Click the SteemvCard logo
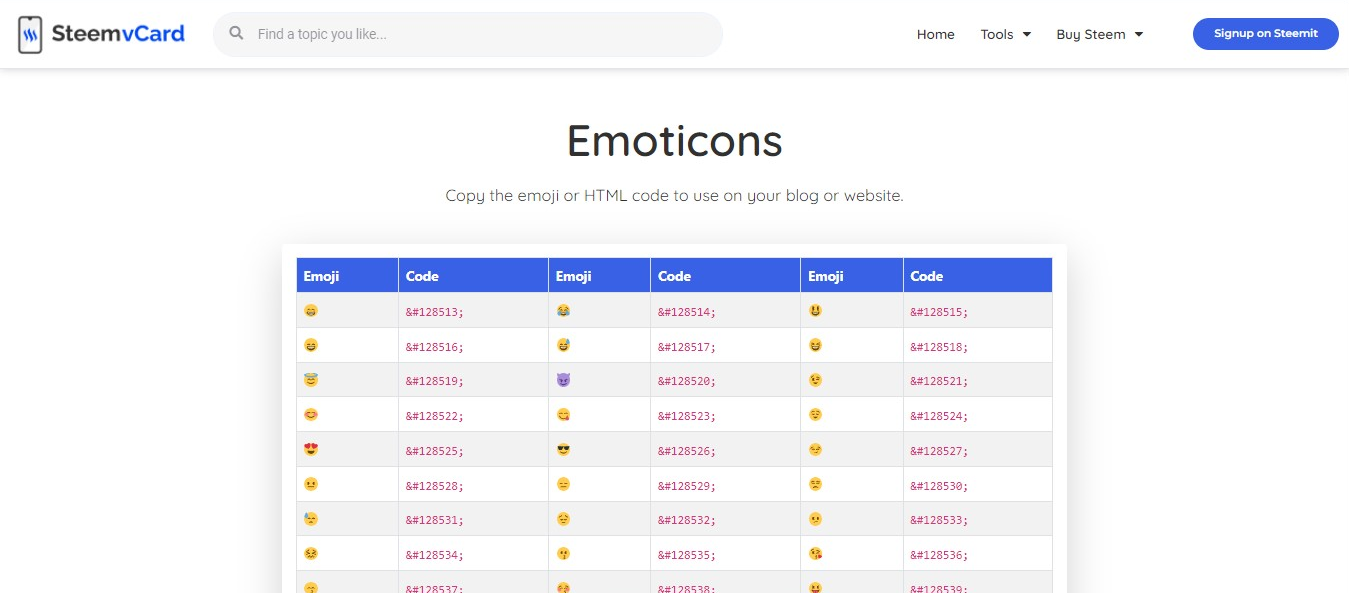Screen dimensions: 1349x593 pyautogui.click(x=101, y=34)
